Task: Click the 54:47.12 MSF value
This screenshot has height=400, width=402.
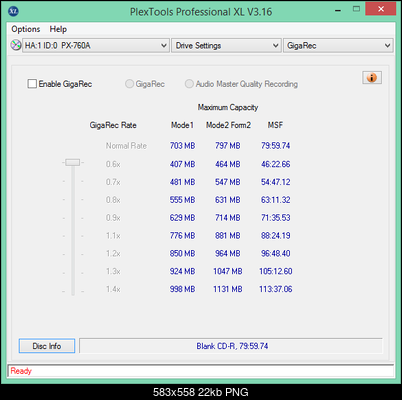Action: 275,182
